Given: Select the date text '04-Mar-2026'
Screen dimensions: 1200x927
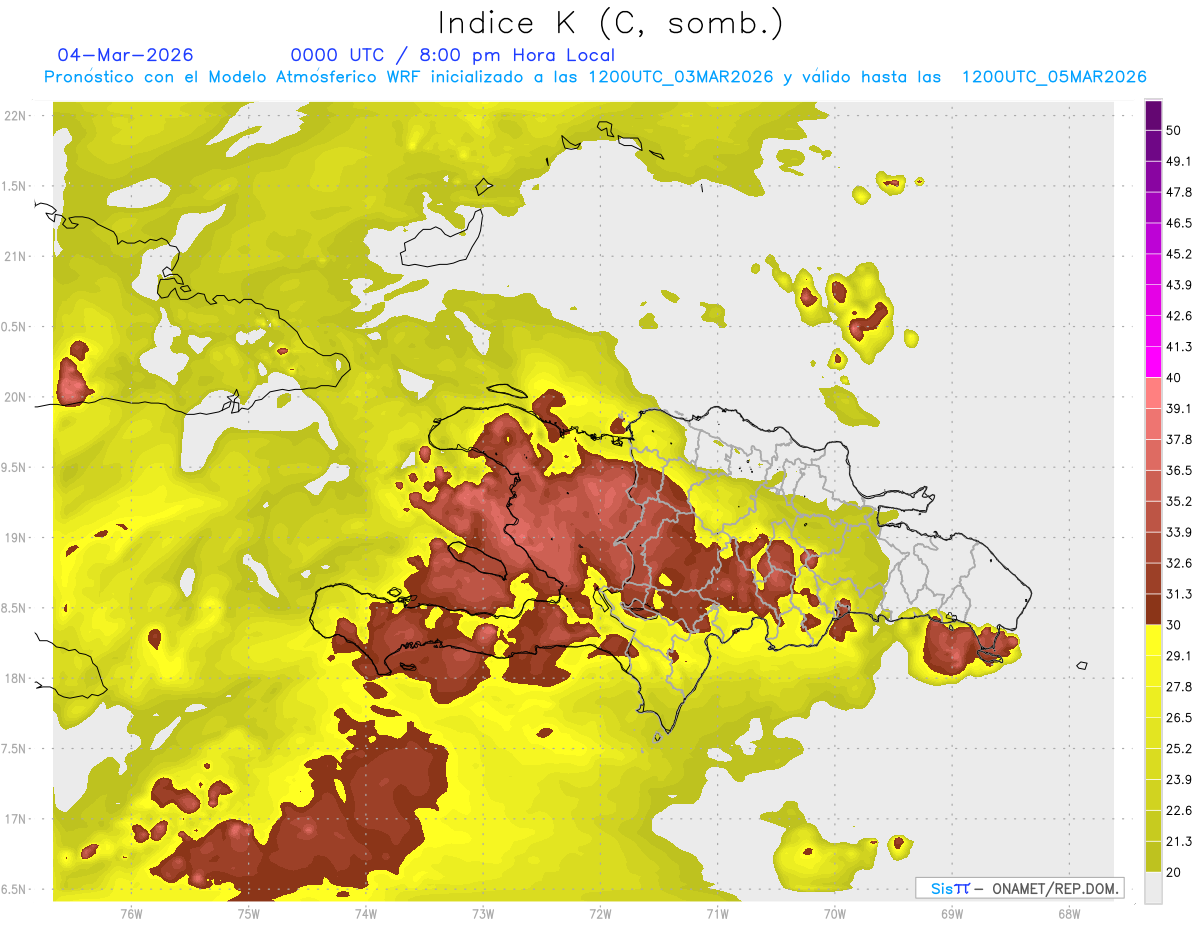Looking at the screenshot, I should (126, 55).
